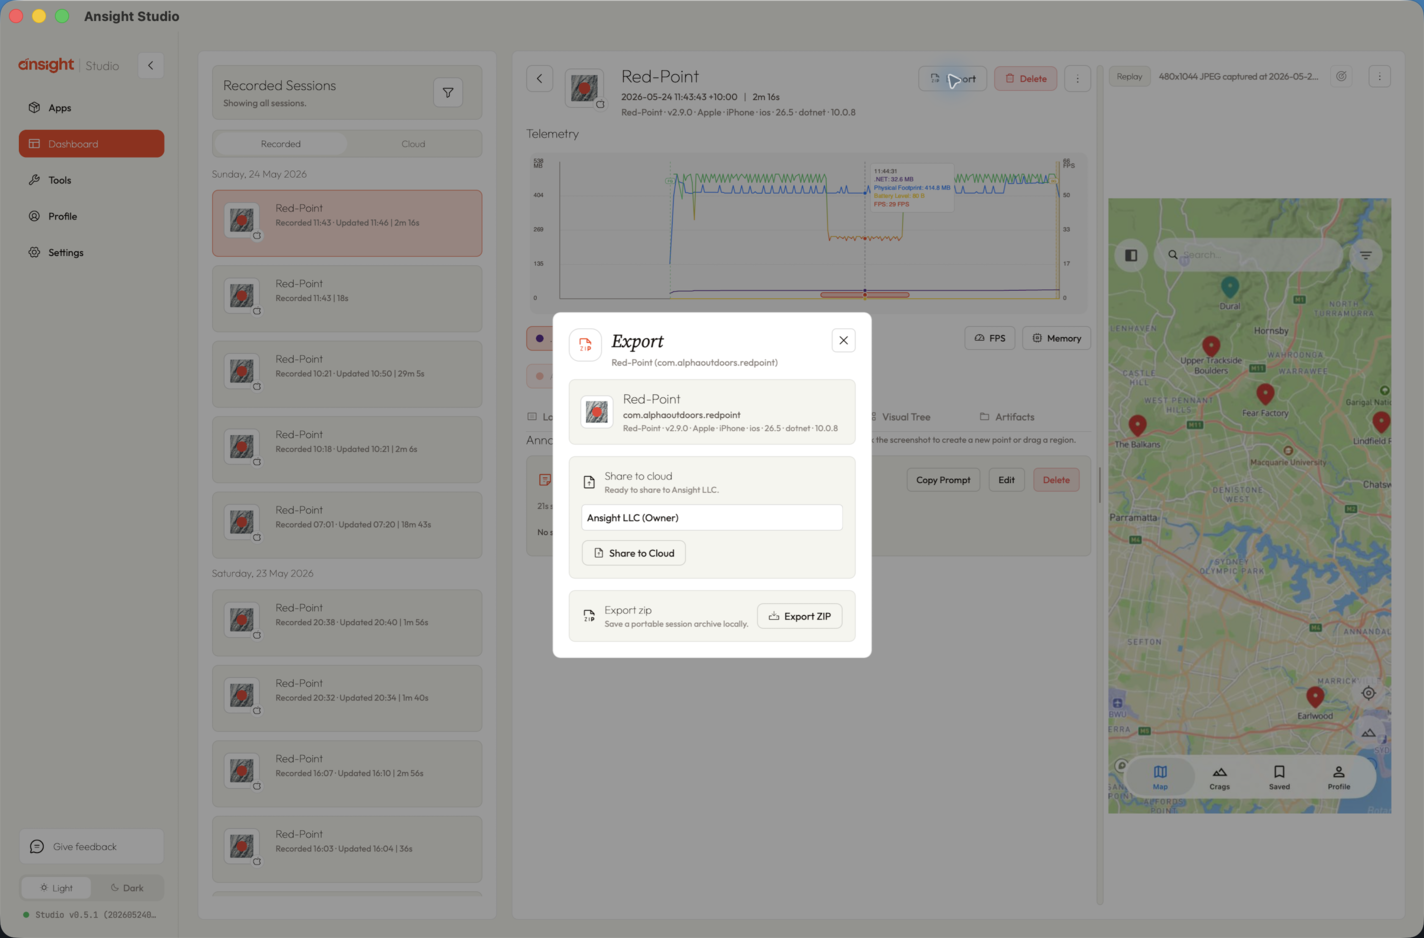Click the Export ZIP button
Image resolution: width=1424 pixels, height=938 pixels.
(799, 616)
